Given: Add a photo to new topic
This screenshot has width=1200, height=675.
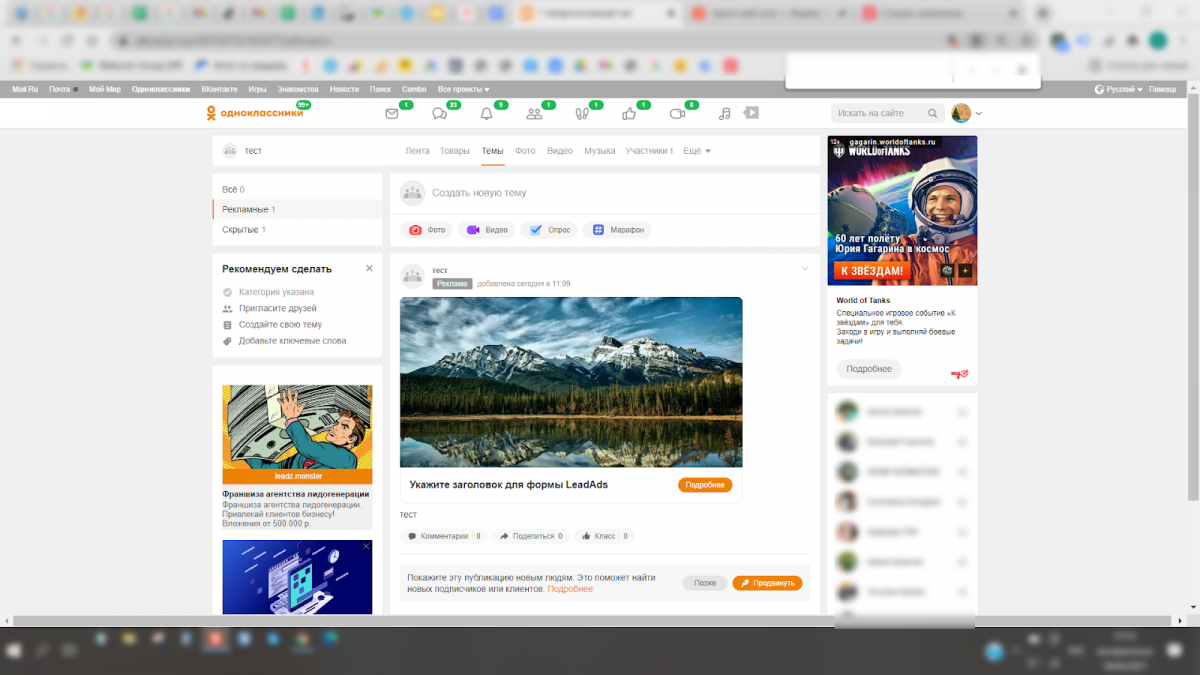Looking at the screenshot, I should [x=427, y=230].
